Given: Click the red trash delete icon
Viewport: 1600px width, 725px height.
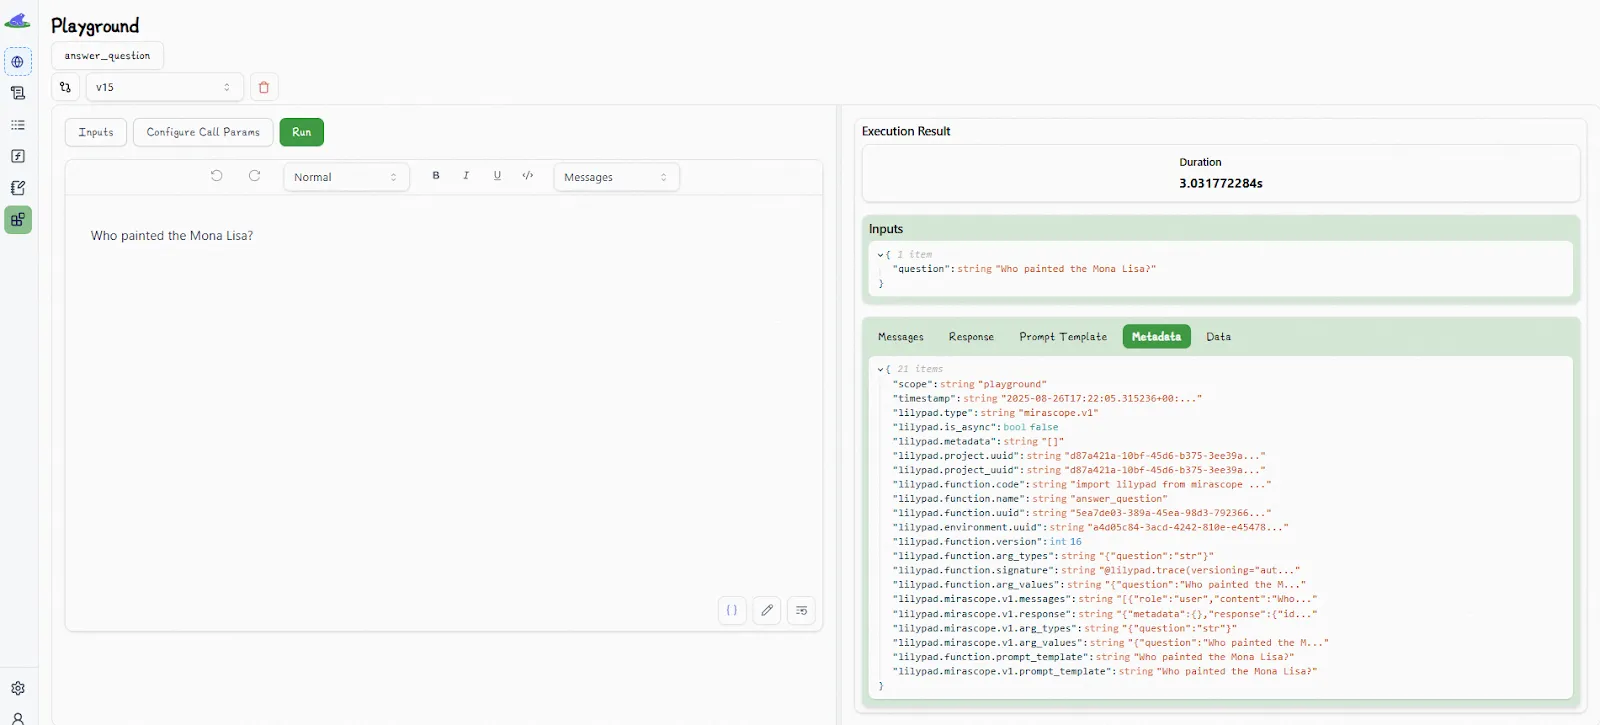Looking at the screenshot, I should [264, 87].
